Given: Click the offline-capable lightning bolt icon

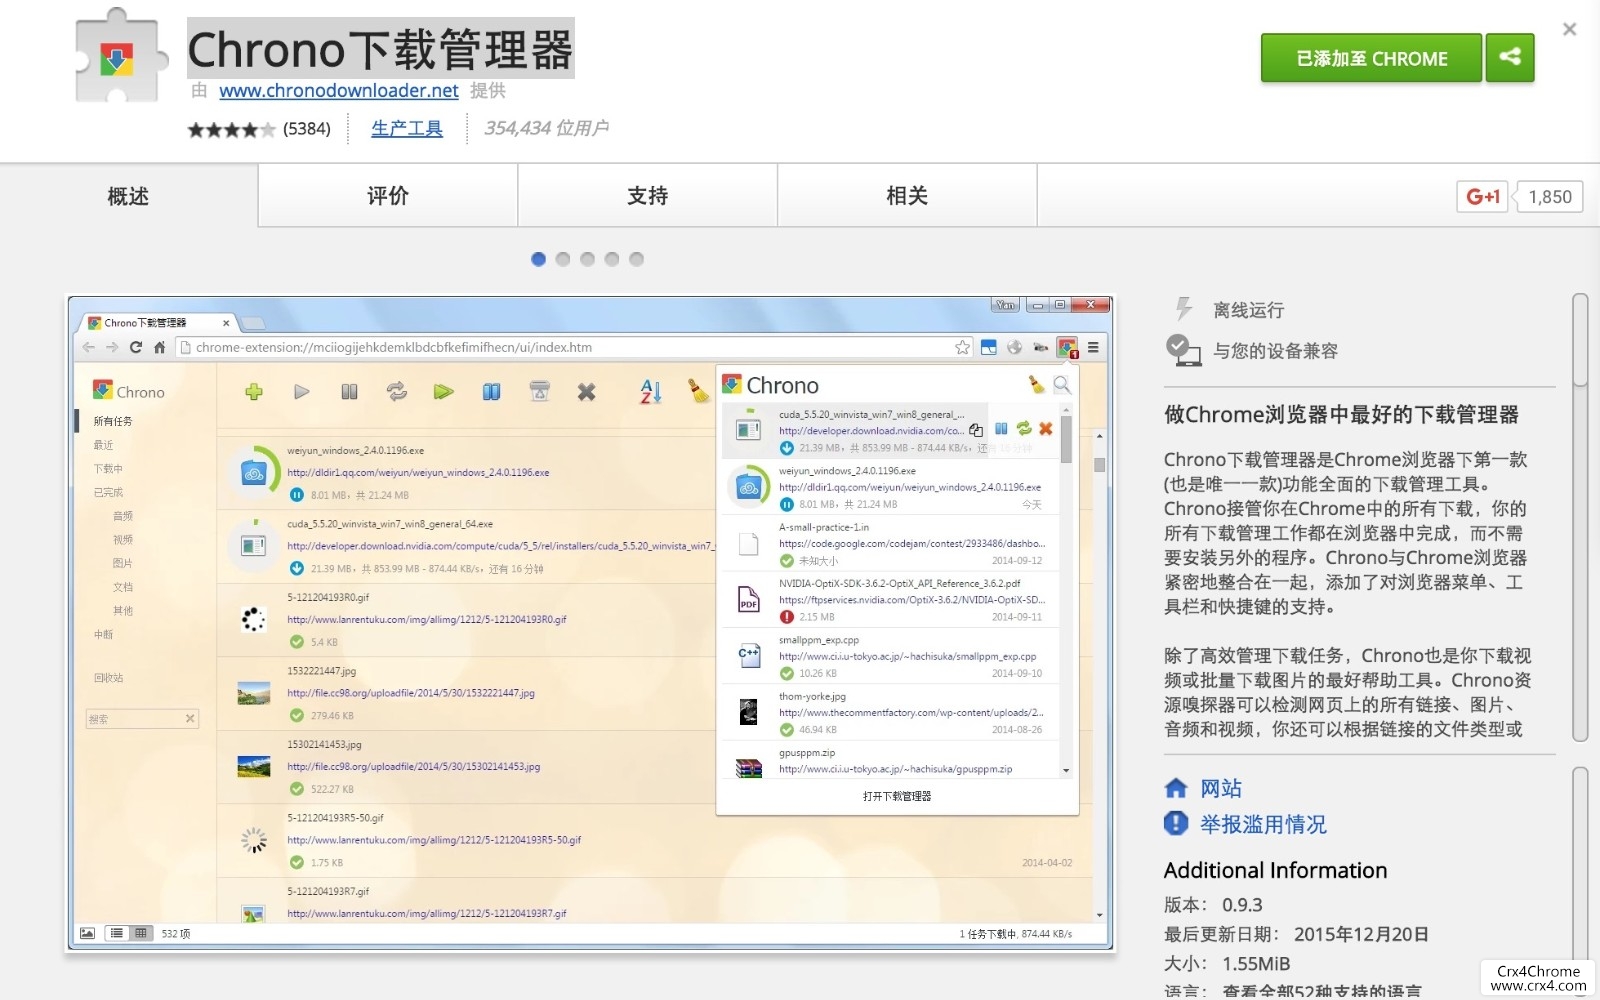Looking at the screenshot, I should [x=1183, y=309].
